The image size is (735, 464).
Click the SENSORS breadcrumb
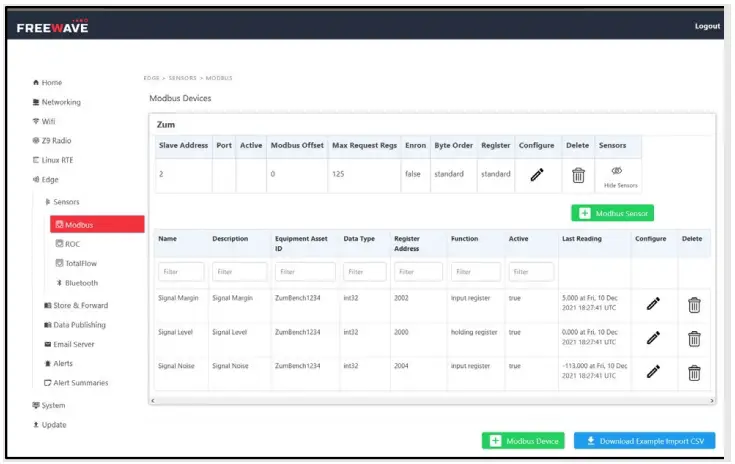[182, 78]
